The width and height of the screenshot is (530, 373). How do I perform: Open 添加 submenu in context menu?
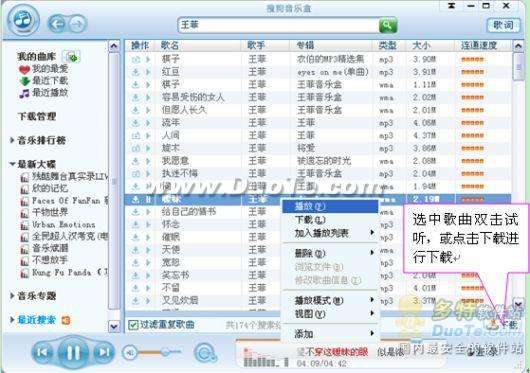[330, 334]
